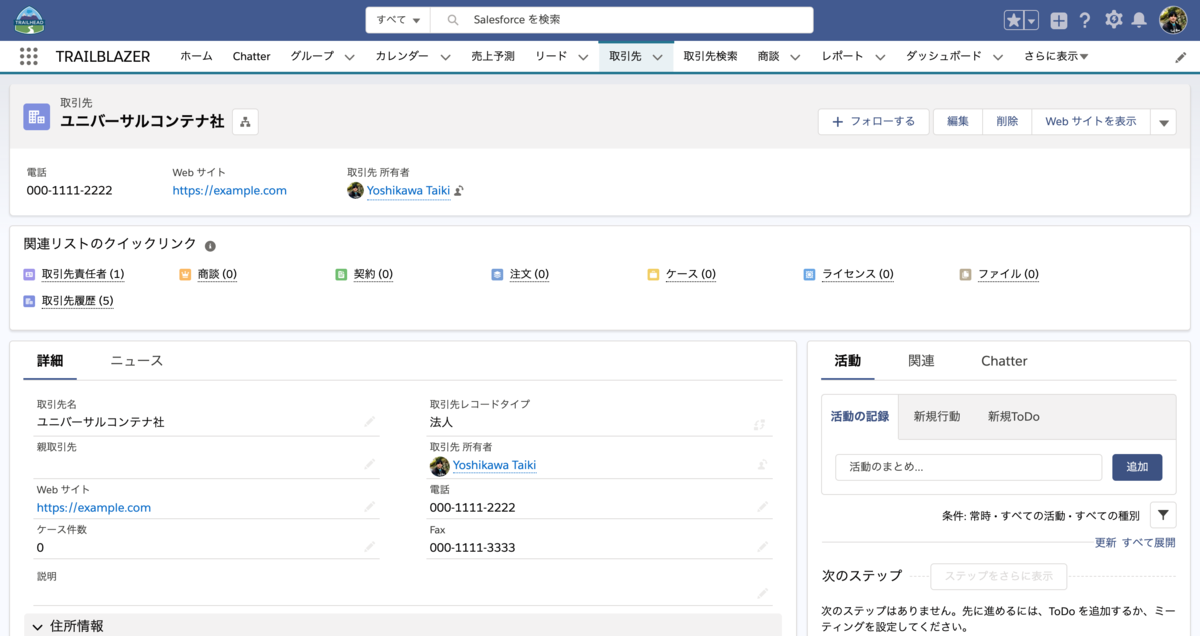Expand the レポート tab chevron
Image resolution: width=1200 pixels, height=636 pixels.
pos(880,57)
